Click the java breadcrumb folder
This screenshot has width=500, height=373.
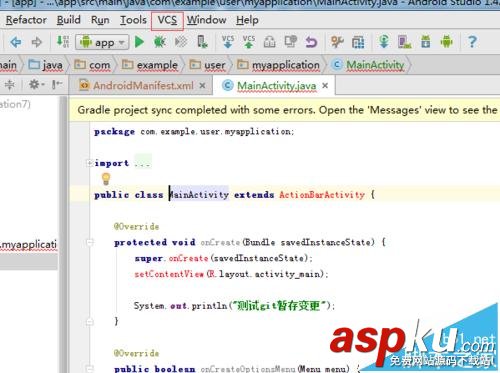(45, 65)
